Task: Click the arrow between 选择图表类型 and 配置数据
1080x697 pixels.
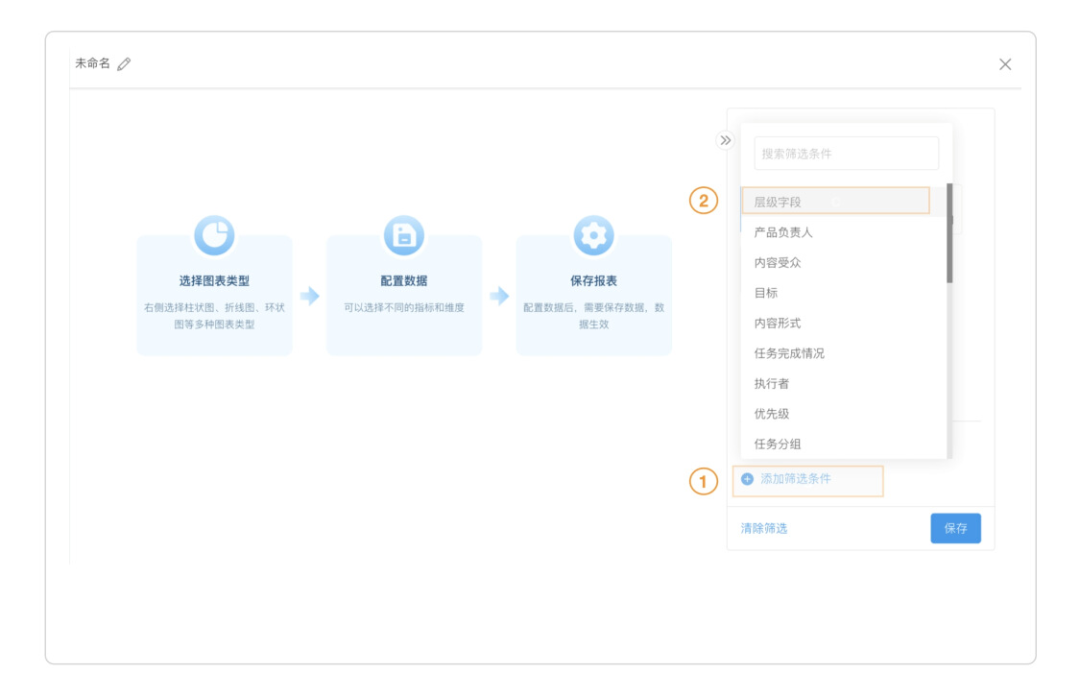Action: pyautogui.click(x=309, y=296)
